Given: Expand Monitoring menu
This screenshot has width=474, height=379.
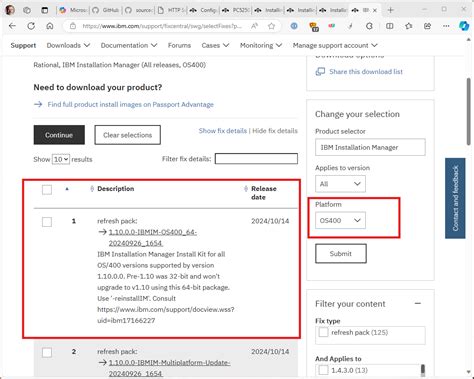Looking at the screenshot, I should 261,45.
